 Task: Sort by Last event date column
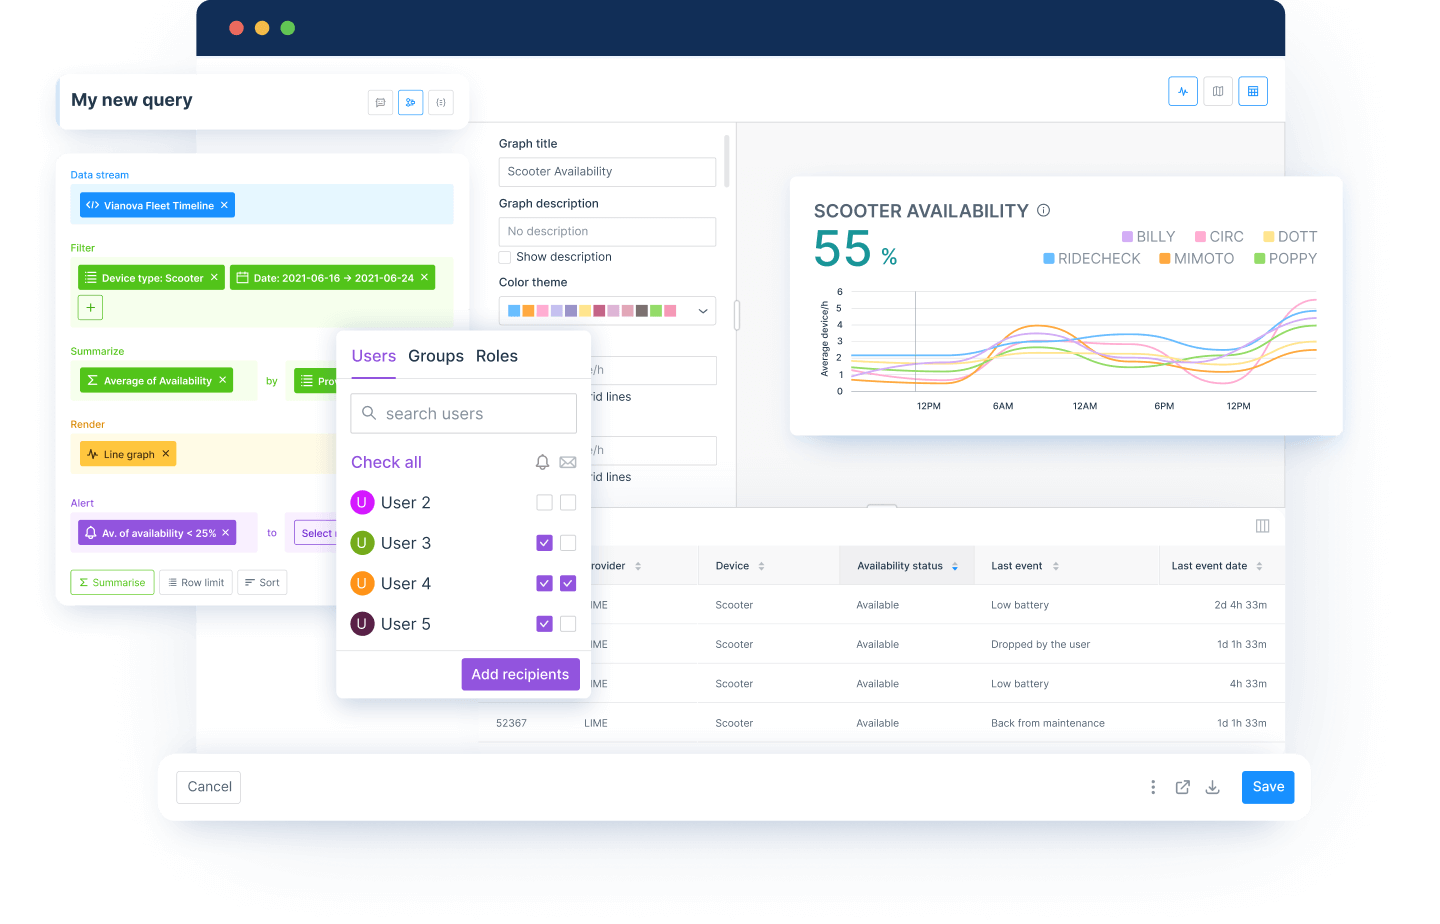tap(1259, 566)
